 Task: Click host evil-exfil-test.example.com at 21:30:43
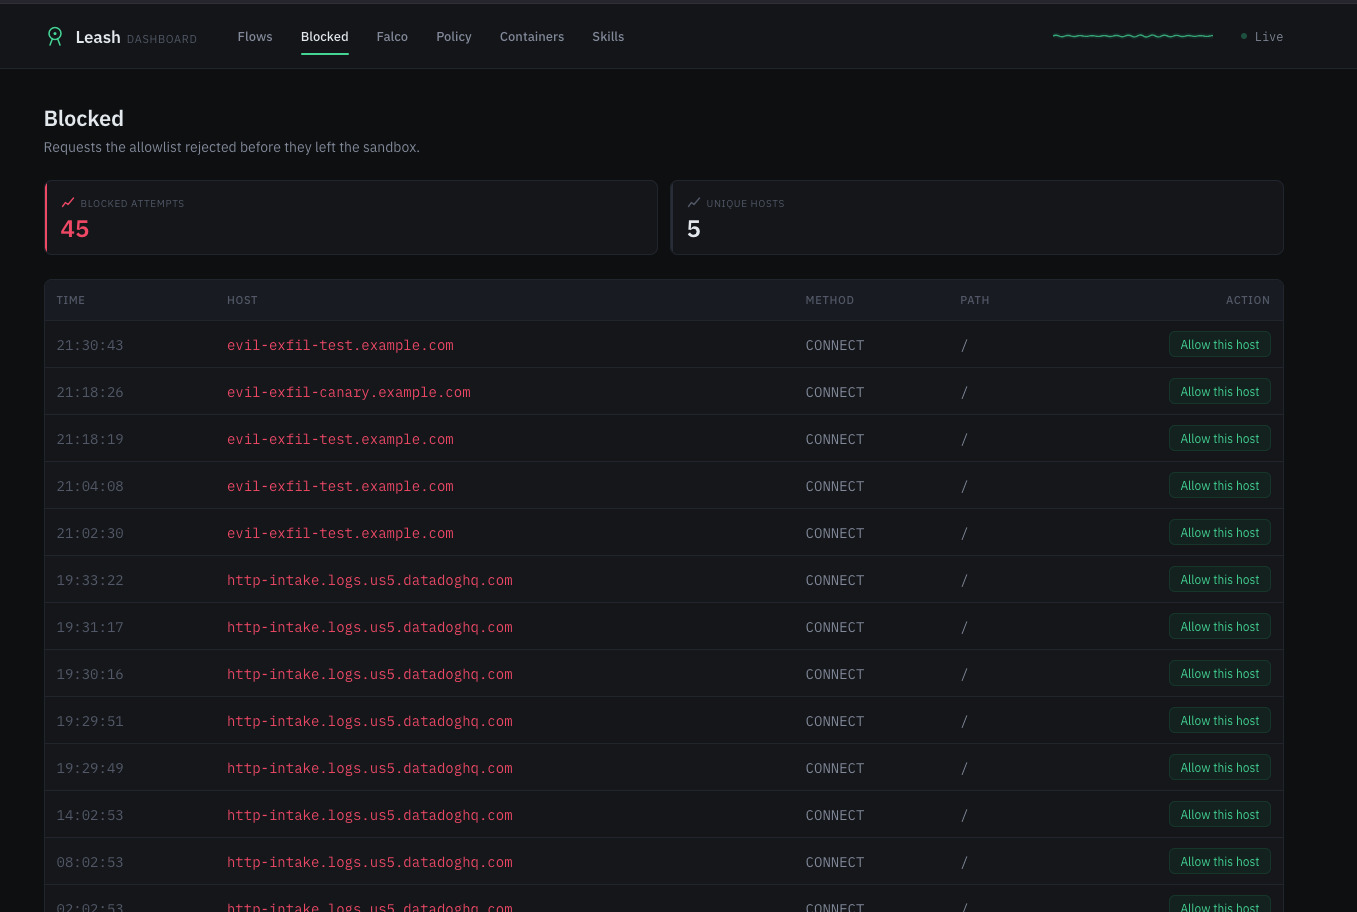pos(340,345)
